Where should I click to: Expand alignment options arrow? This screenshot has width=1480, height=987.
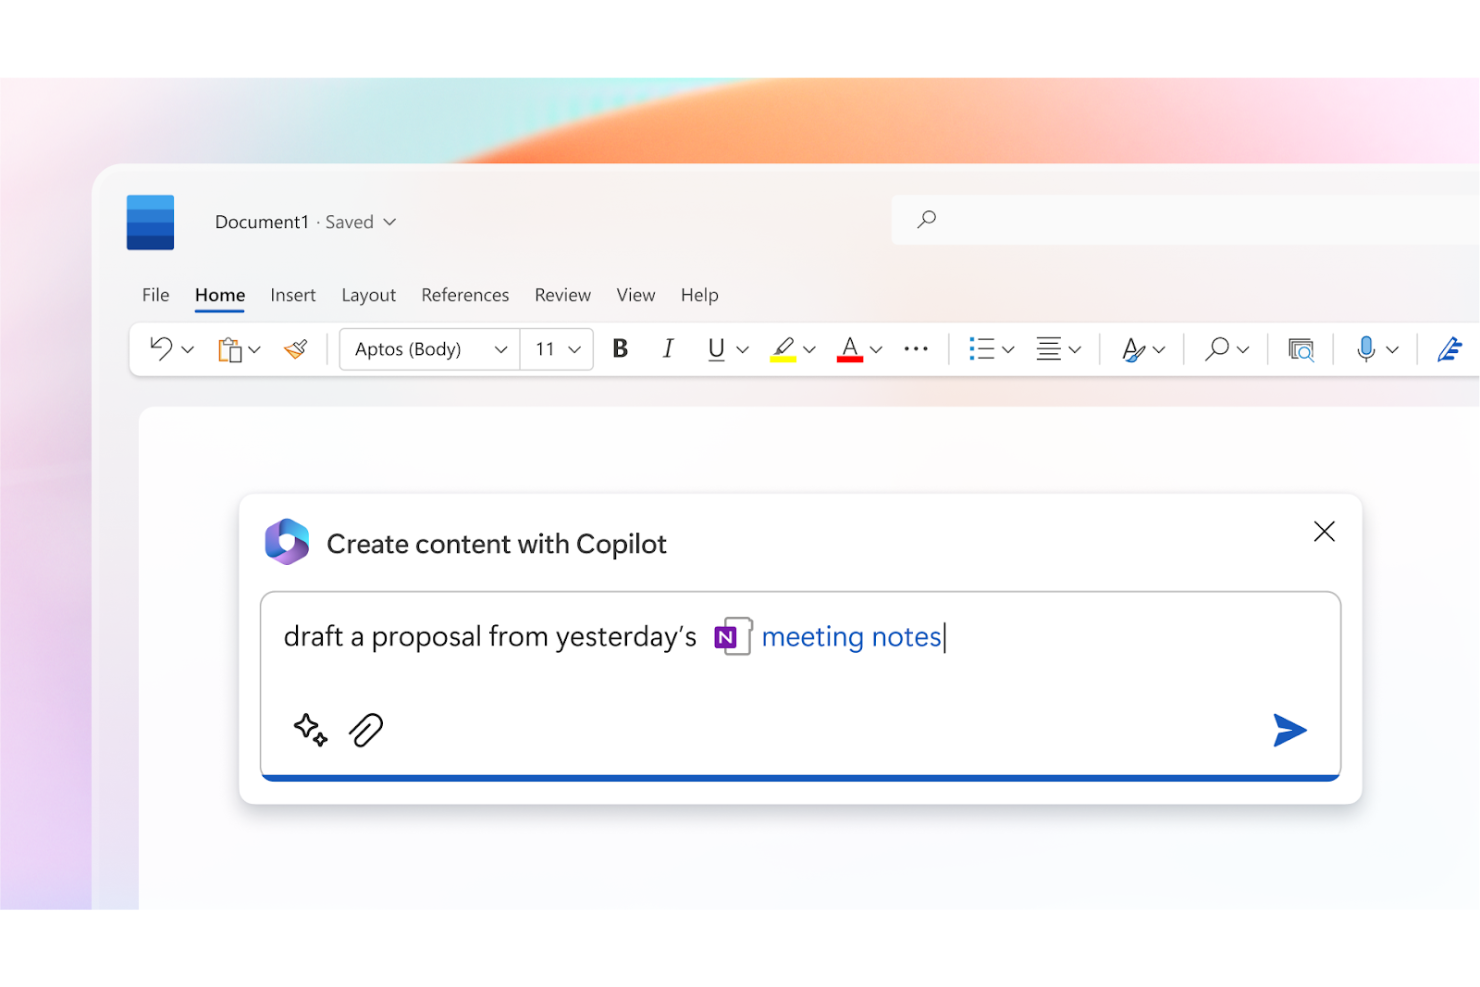[x=1075, y=350]
